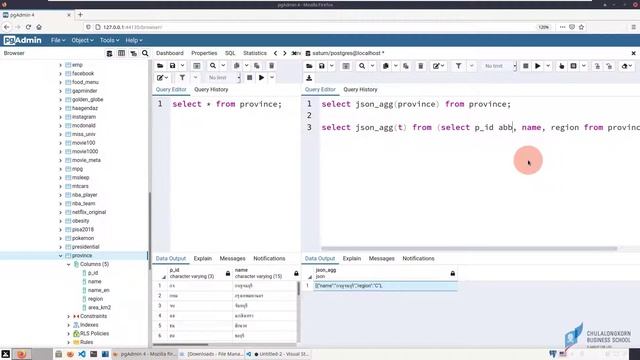This screenshot has height=360, width=640.
Task: Click Explain icon in right query toolbar
Action: tap(561, 66)
